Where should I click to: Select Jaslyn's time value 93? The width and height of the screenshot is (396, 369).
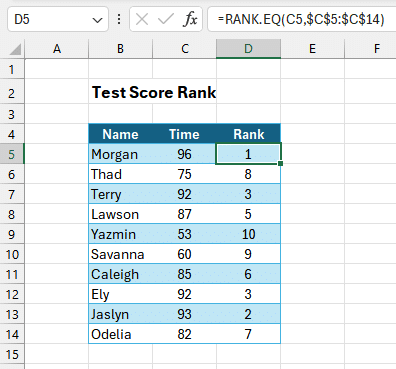tap(184, 314)
